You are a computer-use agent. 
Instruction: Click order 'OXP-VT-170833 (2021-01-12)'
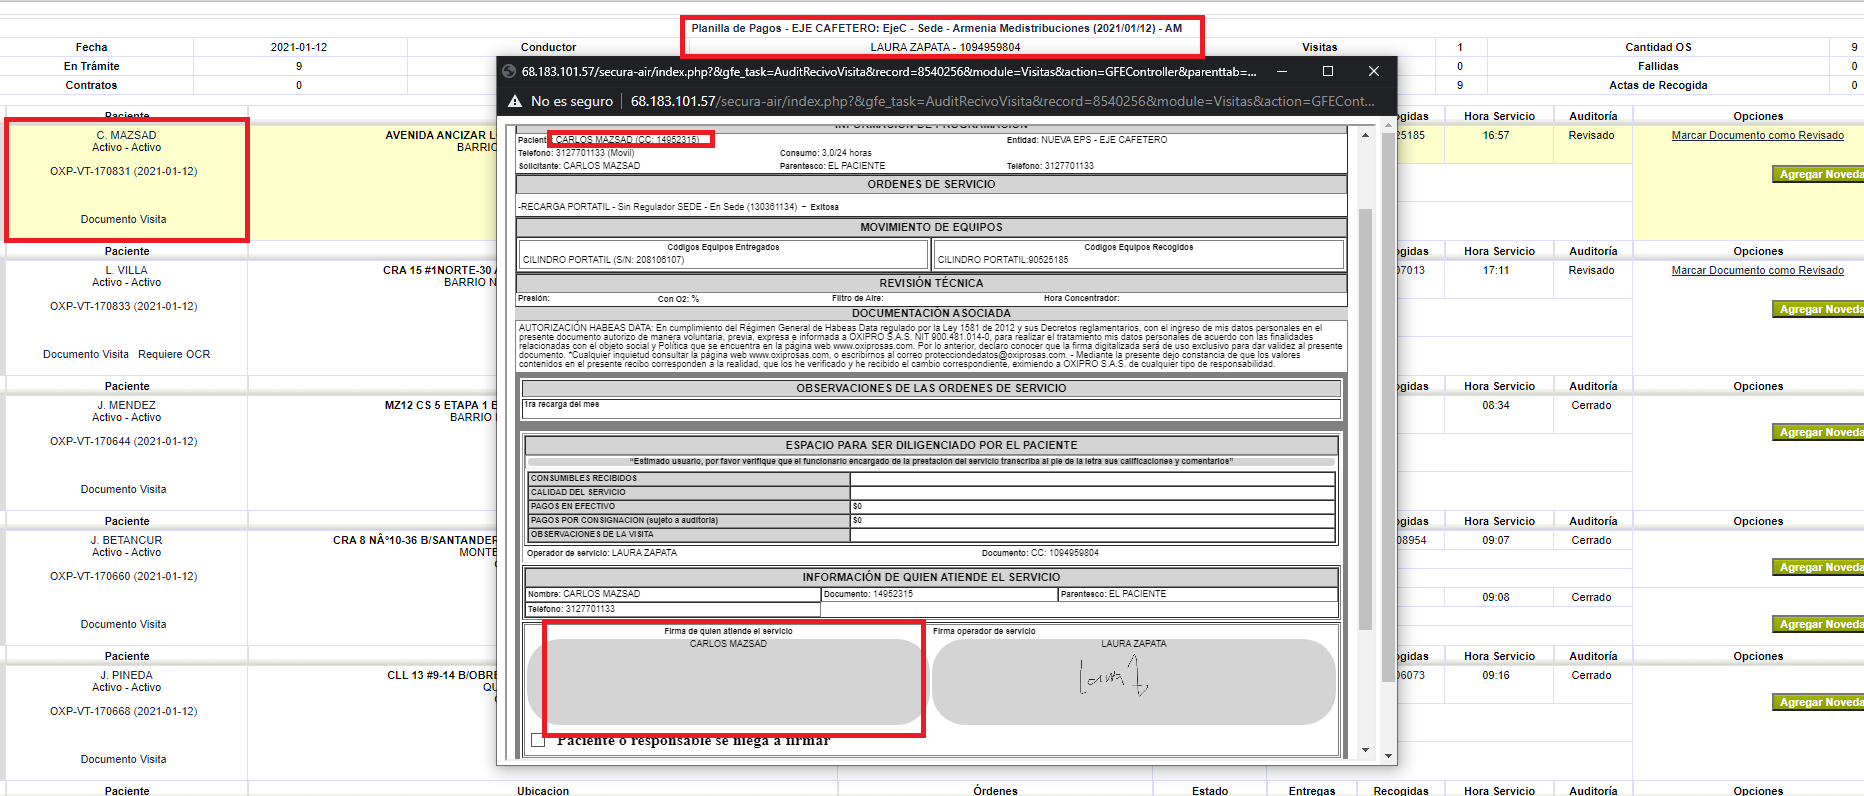tap(124, 306)
